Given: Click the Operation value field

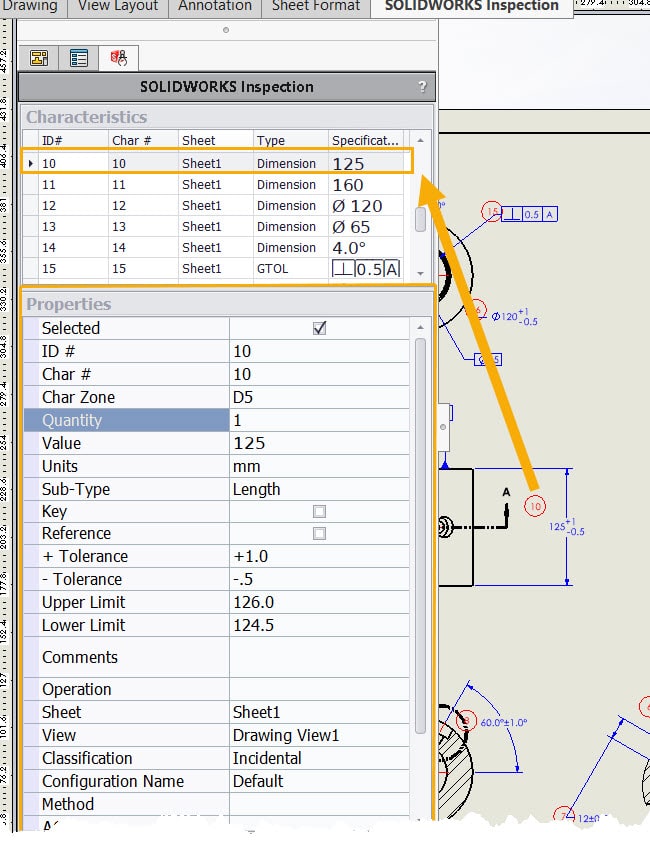Looking at the screenshot, I should tap(320, 690).
